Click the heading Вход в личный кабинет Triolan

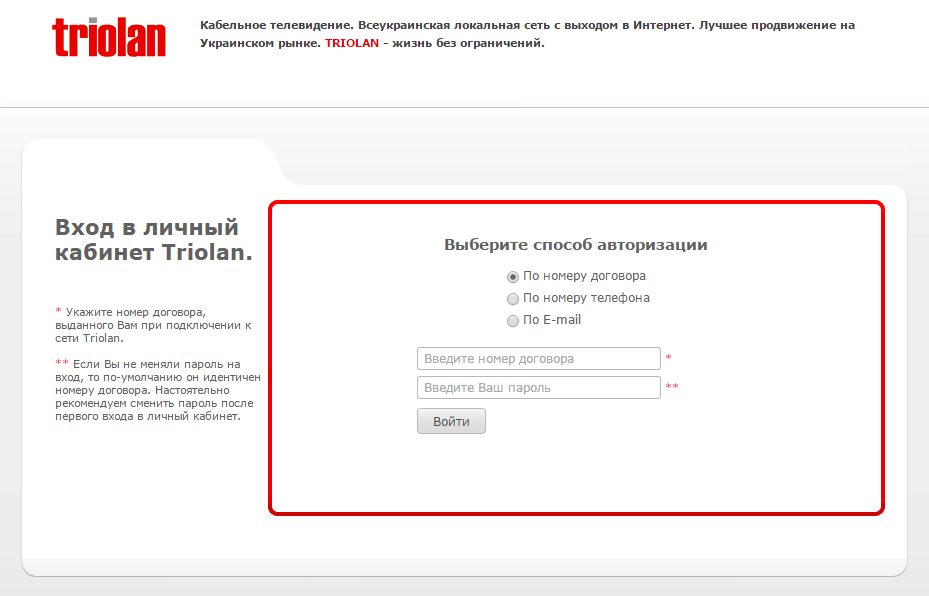[x=154, y=240]
